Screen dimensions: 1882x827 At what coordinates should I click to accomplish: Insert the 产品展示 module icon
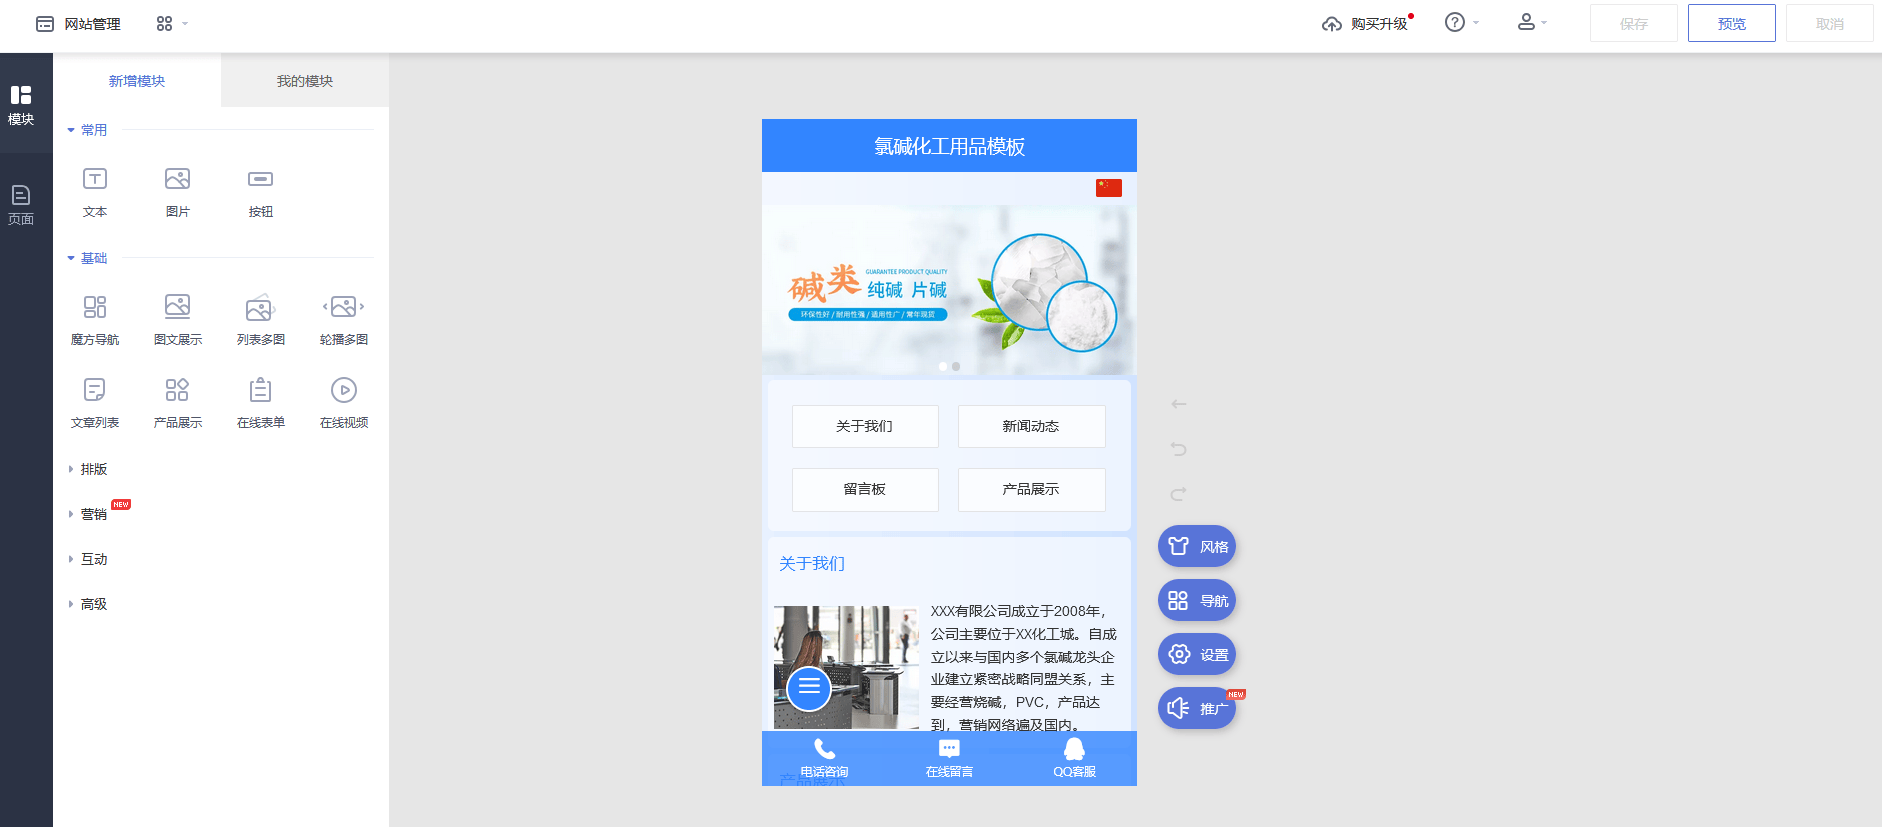177,390
